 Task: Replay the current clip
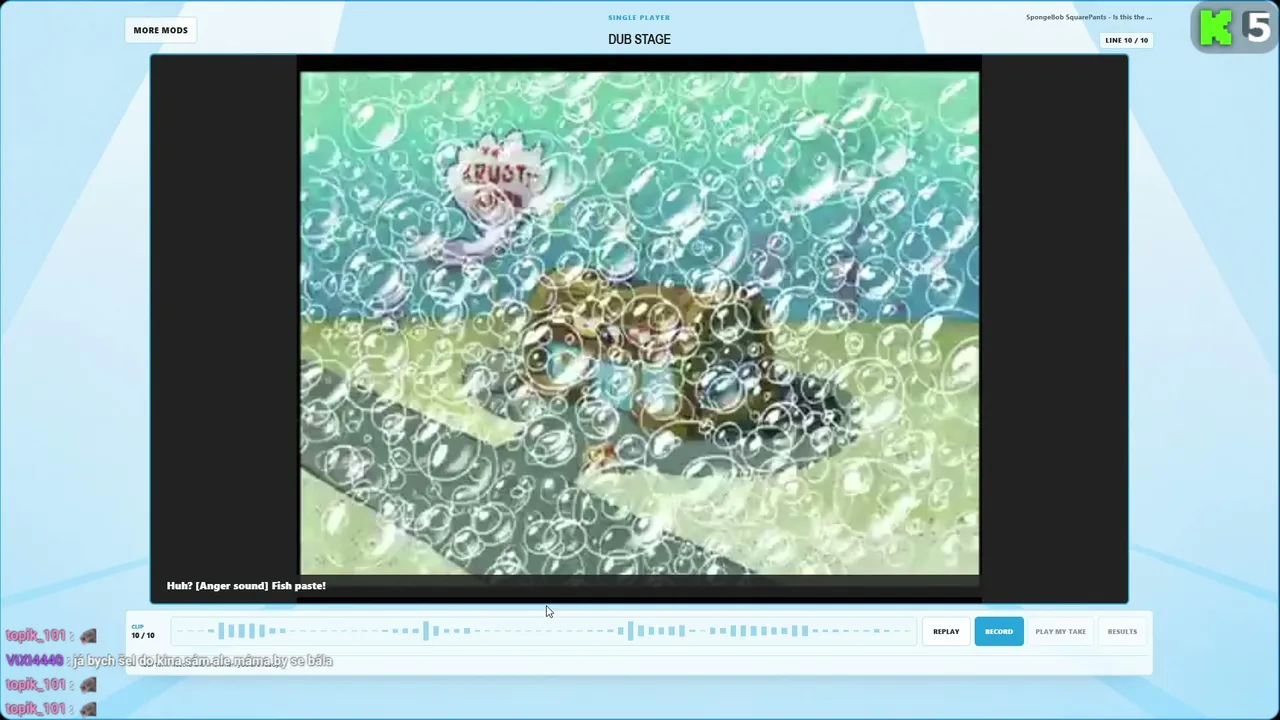coord(946,631)
